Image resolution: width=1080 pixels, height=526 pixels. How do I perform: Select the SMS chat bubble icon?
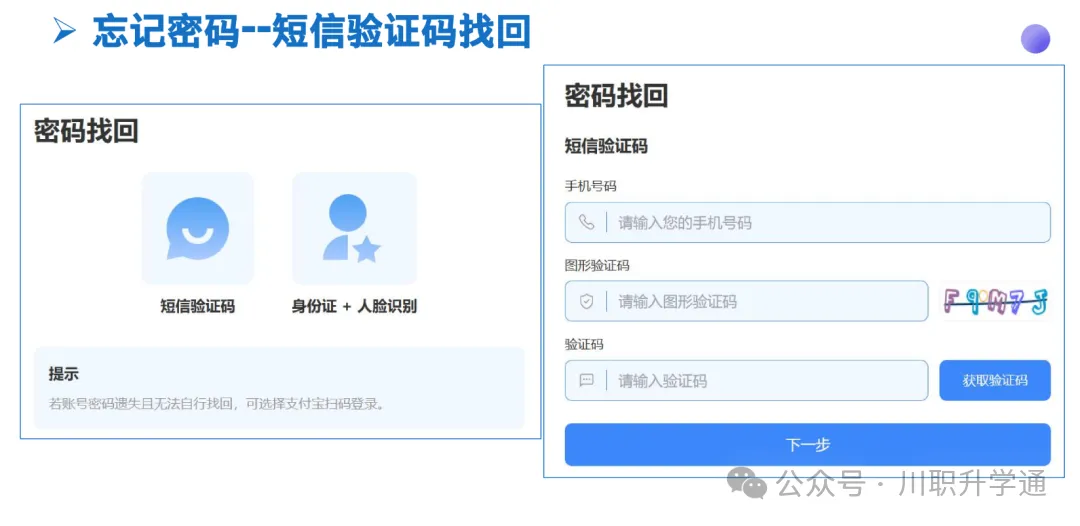(198, 229)
